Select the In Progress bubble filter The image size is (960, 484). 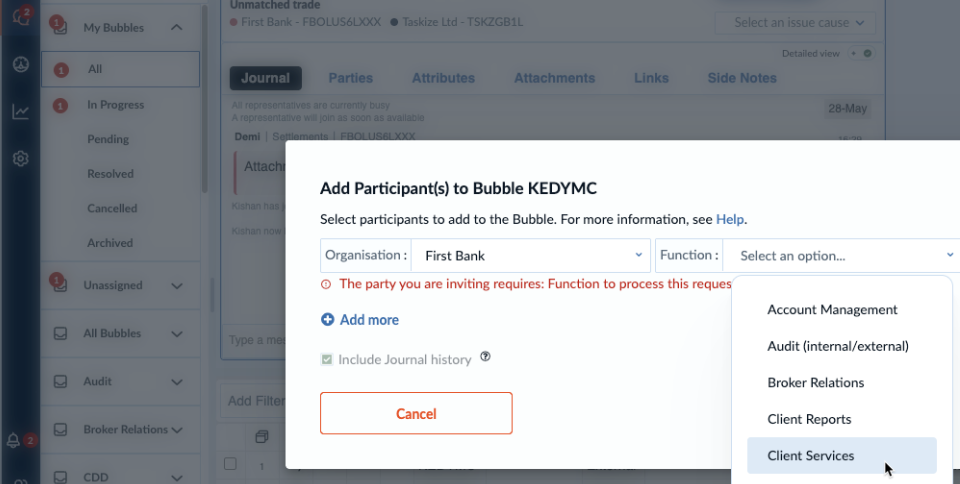115,105
